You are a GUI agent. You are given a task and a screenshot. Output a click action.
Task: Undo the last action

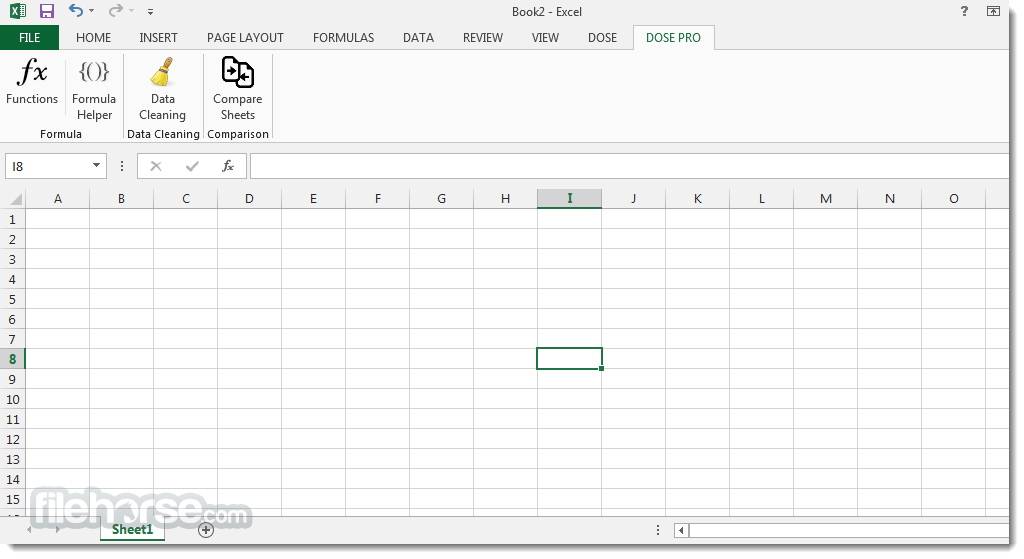point(76,10)
